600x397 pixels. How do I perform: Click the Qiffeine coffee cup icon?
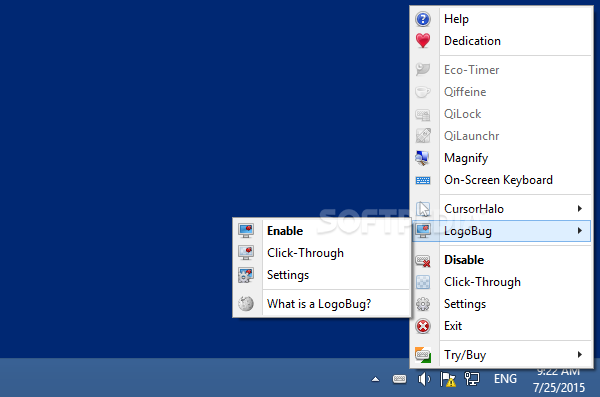click(423, 92)
